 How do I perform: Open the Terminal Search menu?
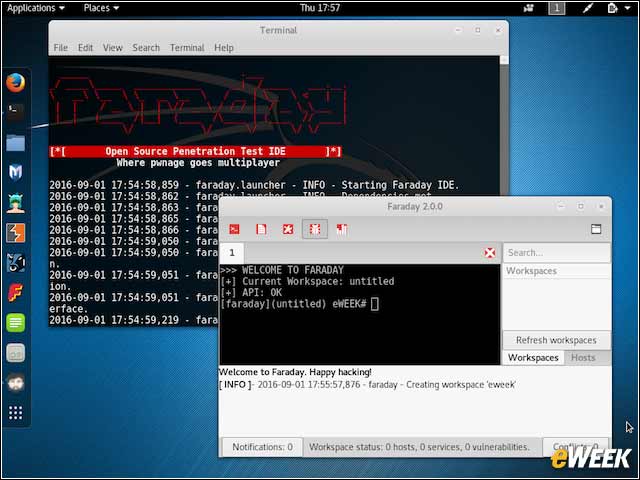tap(146, 48)
